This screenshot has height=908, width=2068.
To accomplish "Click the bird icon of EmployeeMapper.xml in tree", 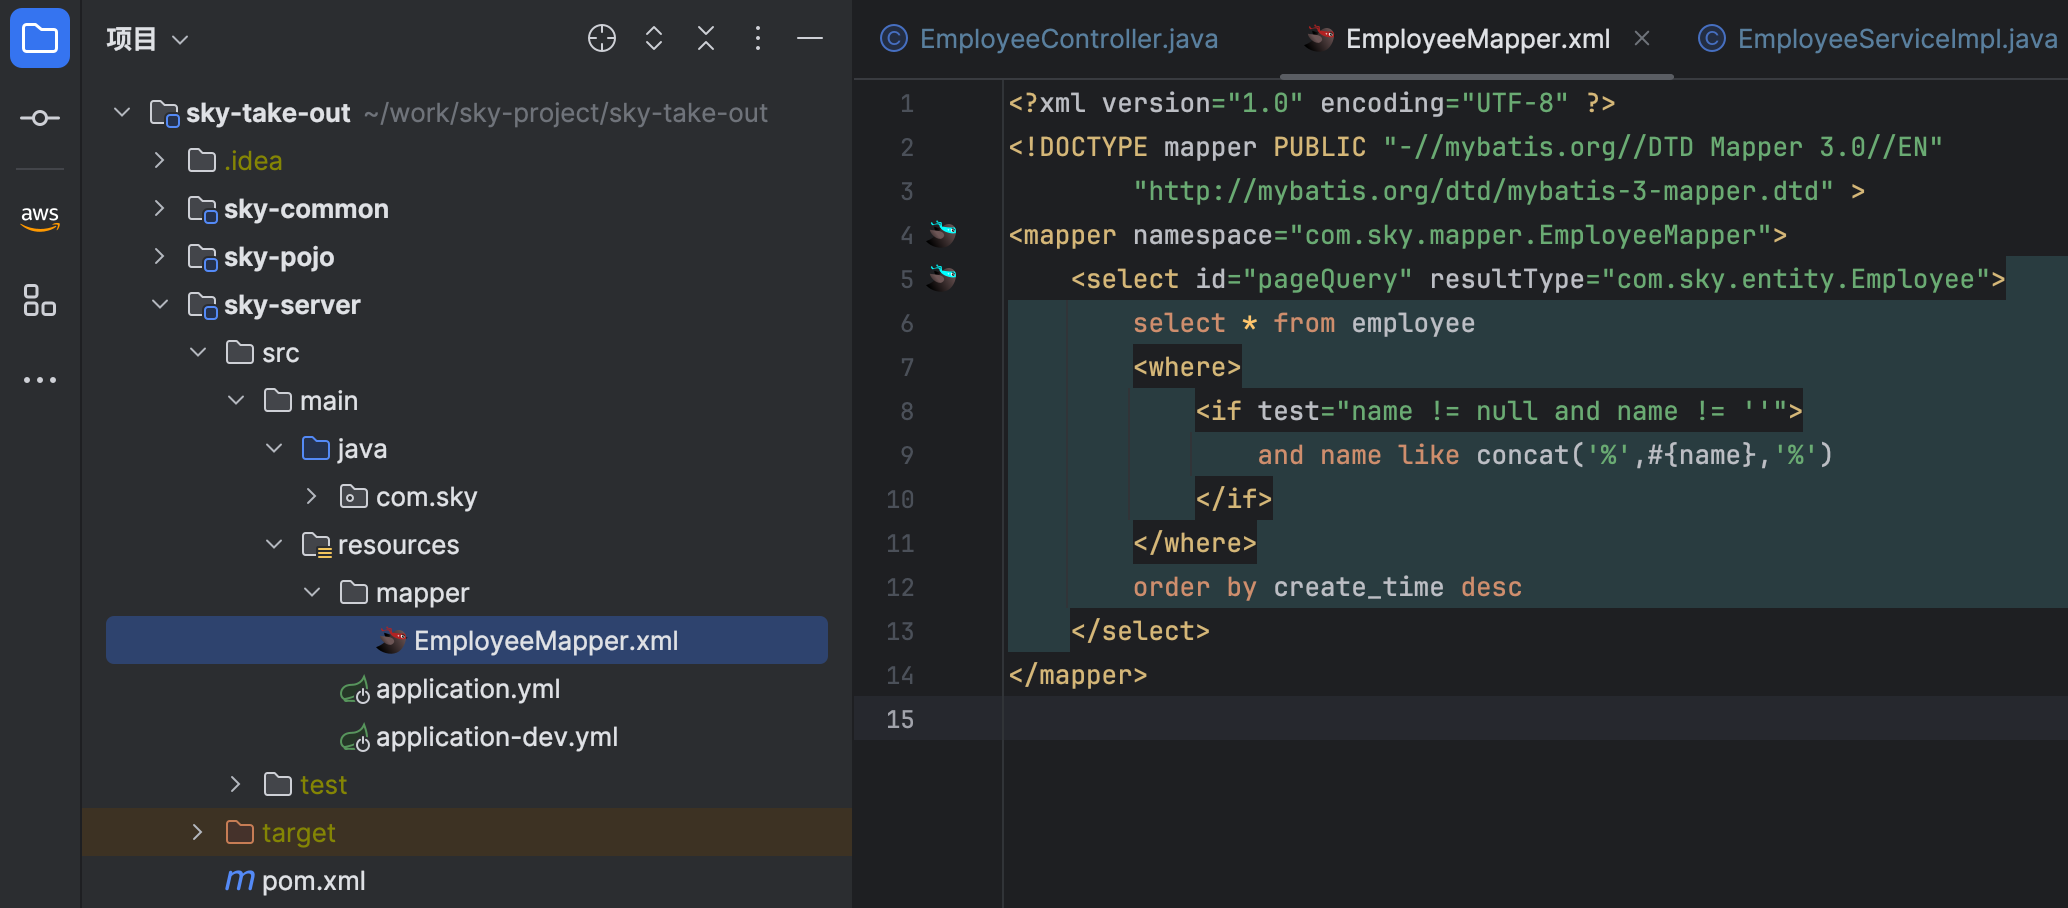I will (x=392, y=640).
